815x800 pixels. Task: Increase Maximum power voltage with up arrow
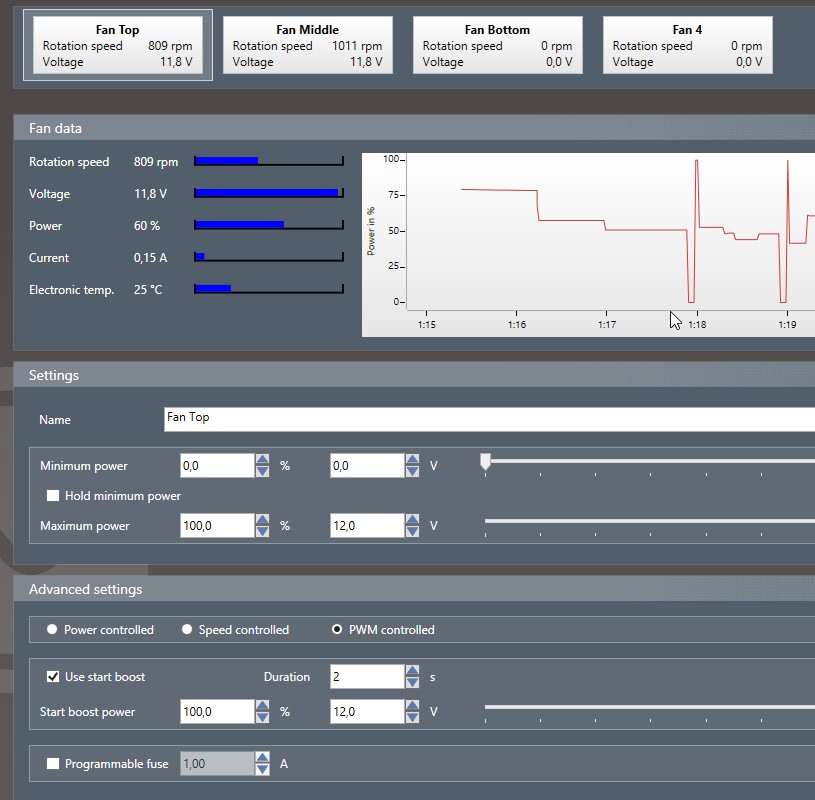pos(413,519)
